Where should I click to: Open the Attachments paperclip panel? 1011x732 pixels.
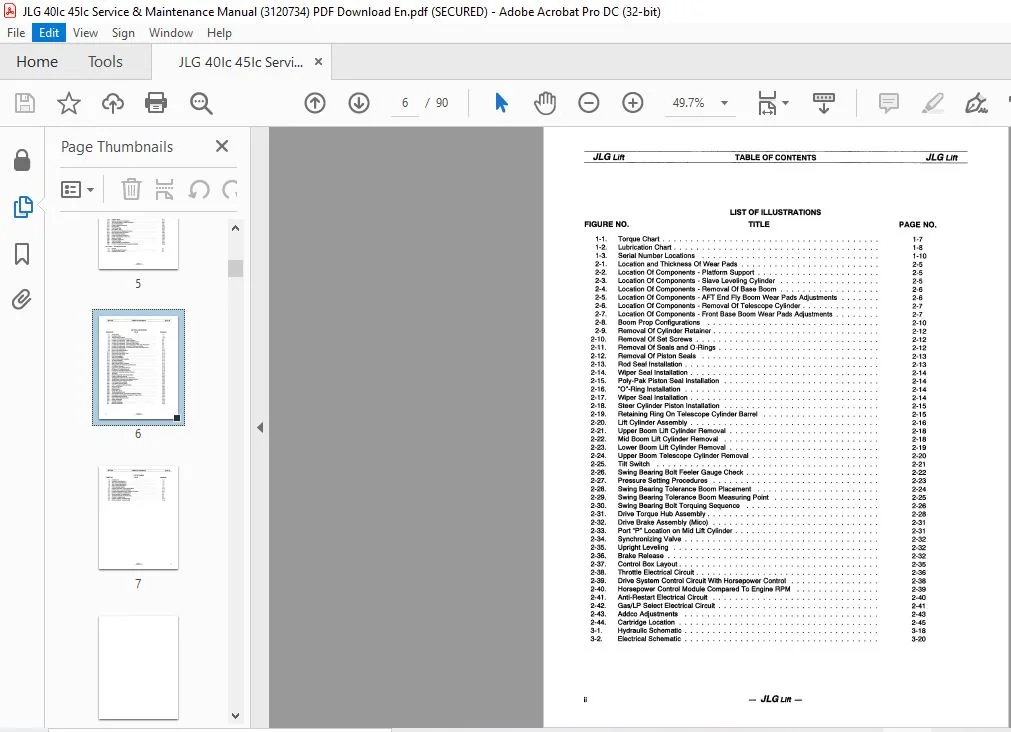coord(21,300)
